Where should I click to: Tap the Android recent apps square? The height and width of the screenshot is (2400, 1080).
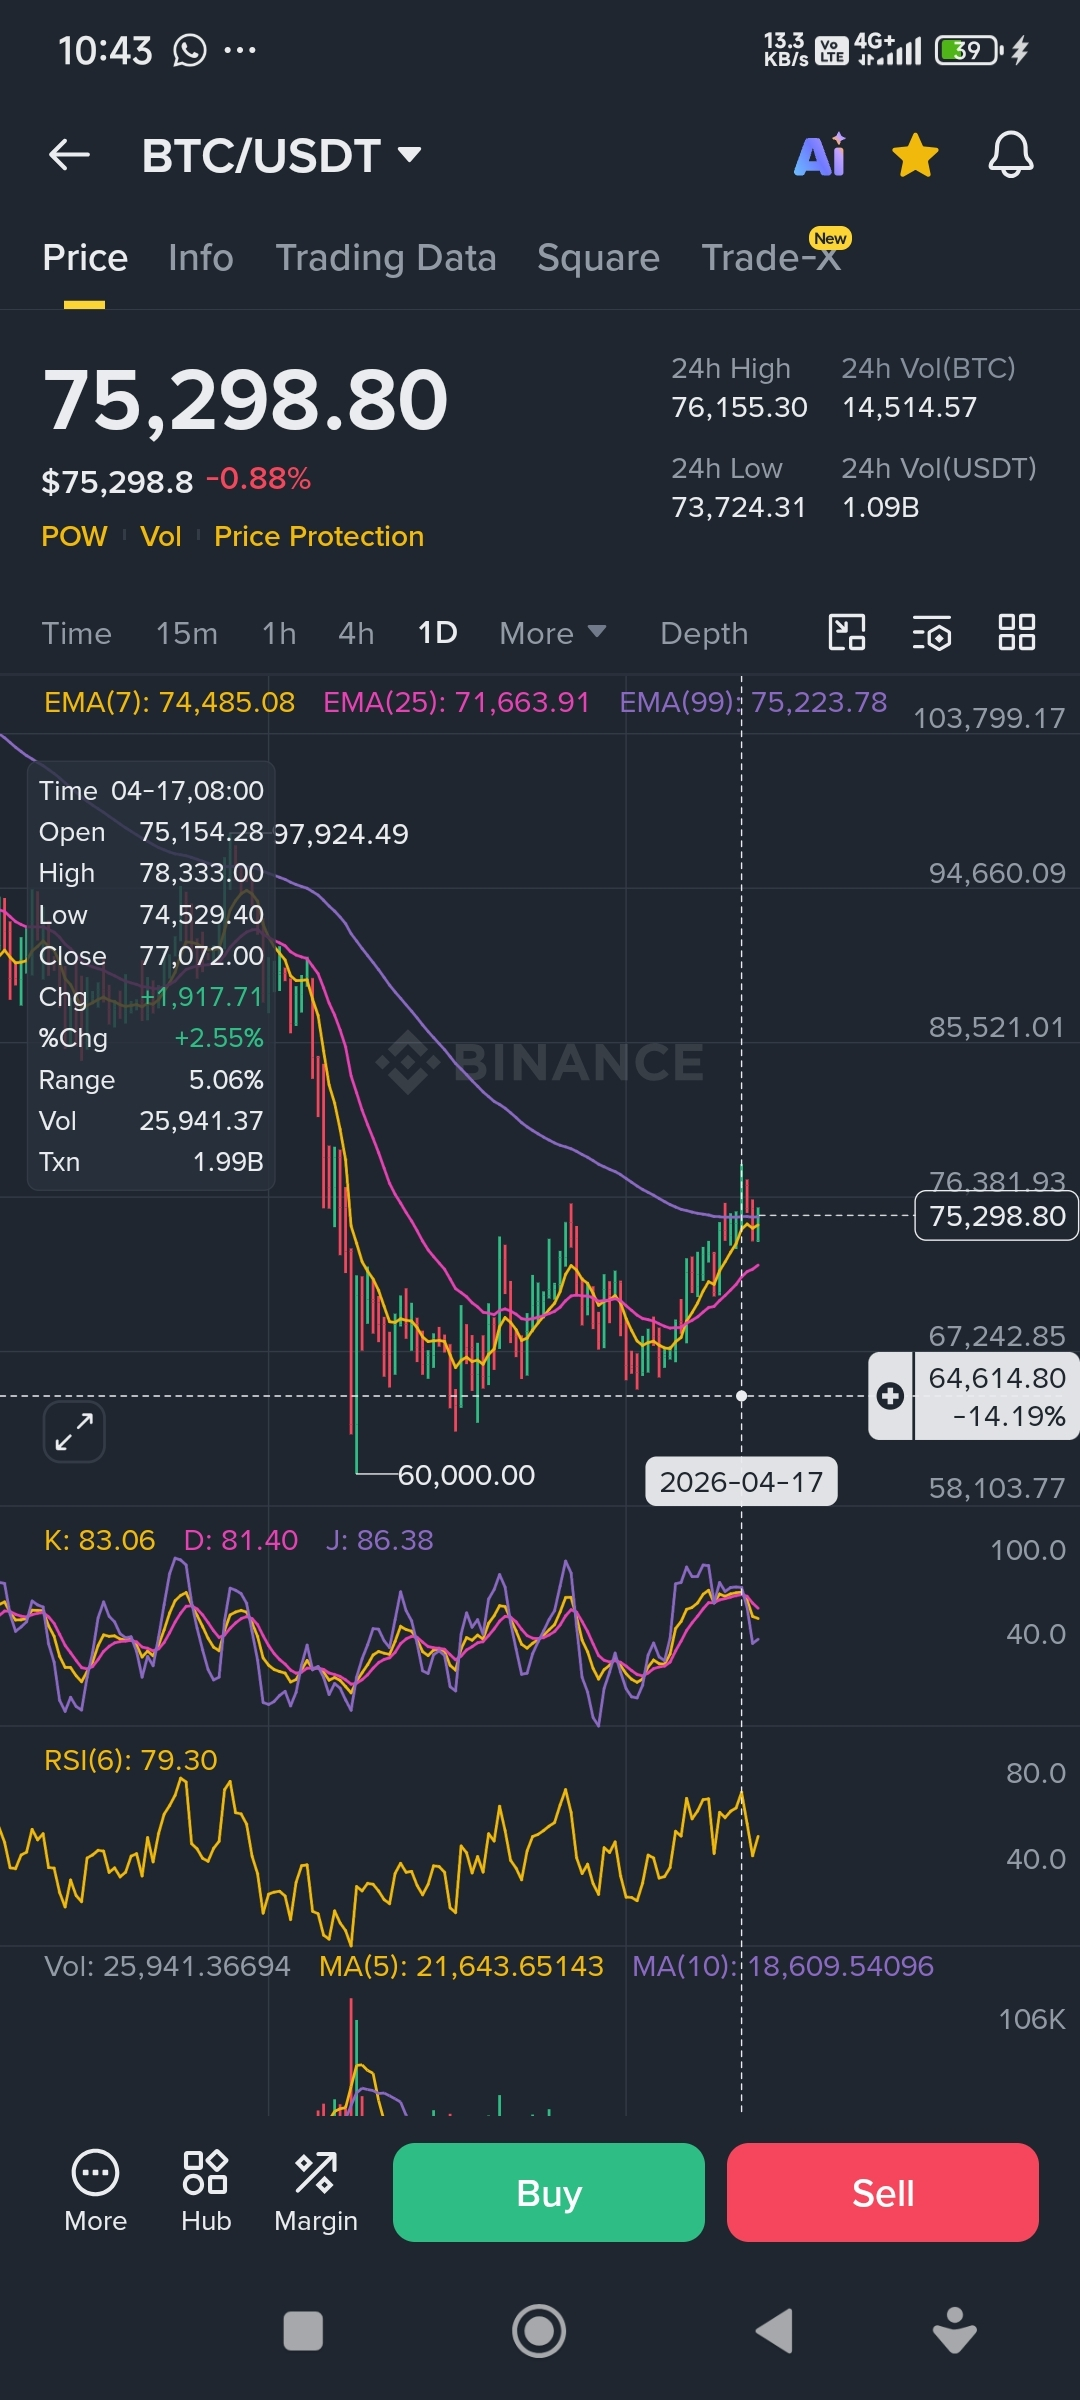[x=303, y=2330]
